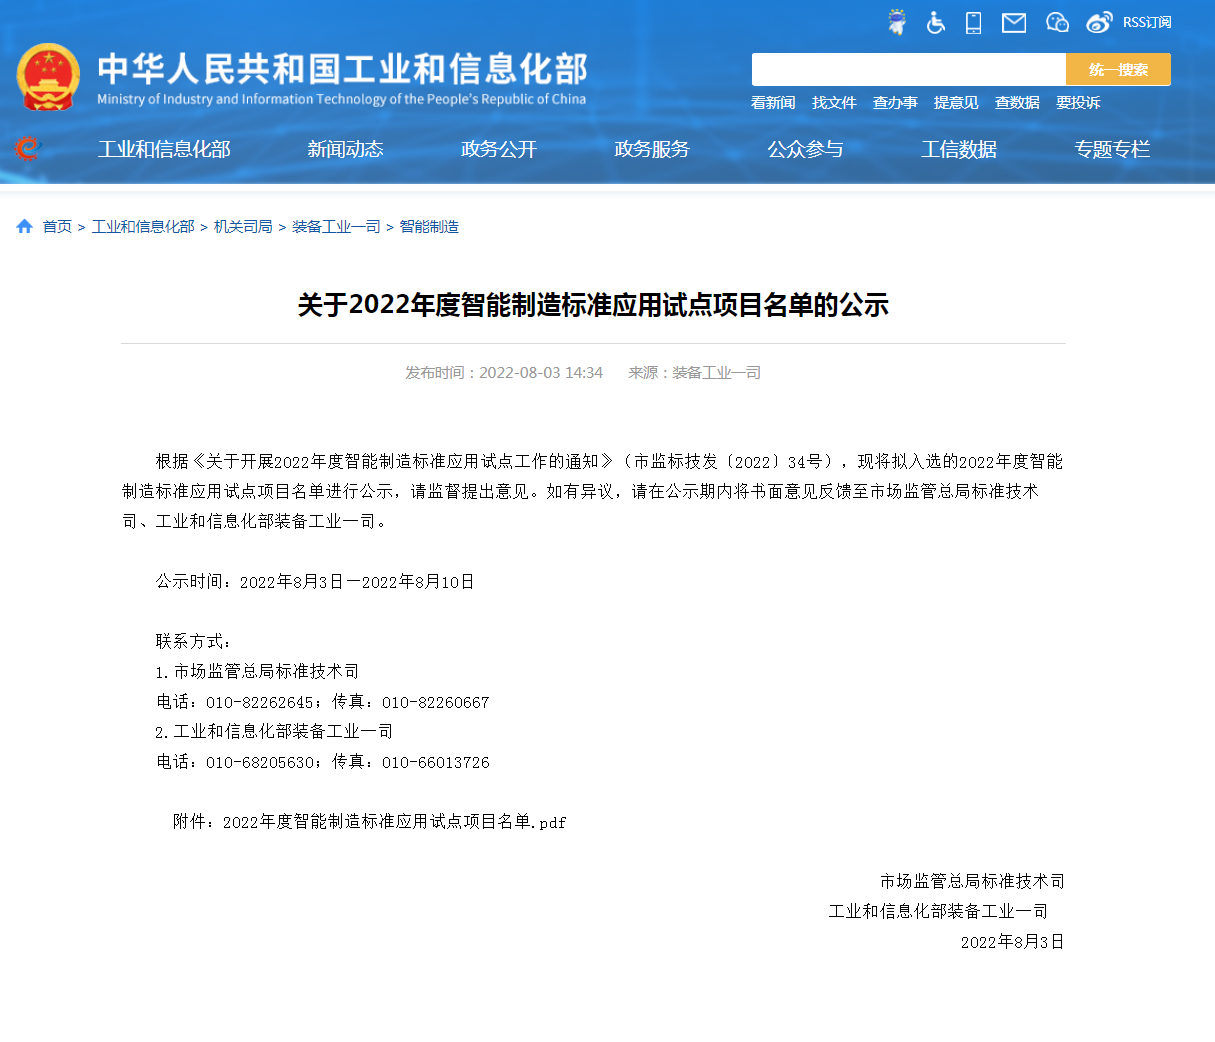Click inside the search input field
Screen dimensions: 1215x1042
tap(908, 70)
